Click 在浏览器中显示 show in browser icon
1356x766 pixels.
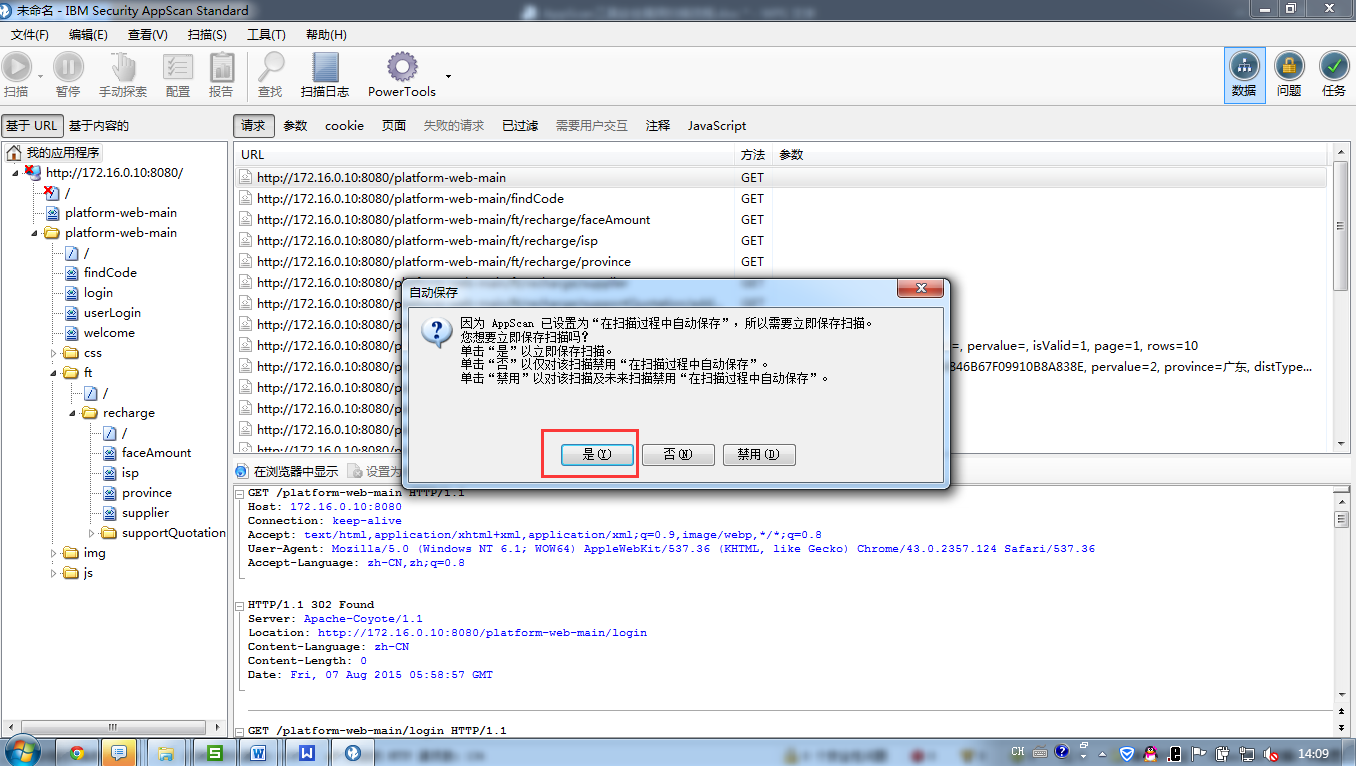pos(242,472)
